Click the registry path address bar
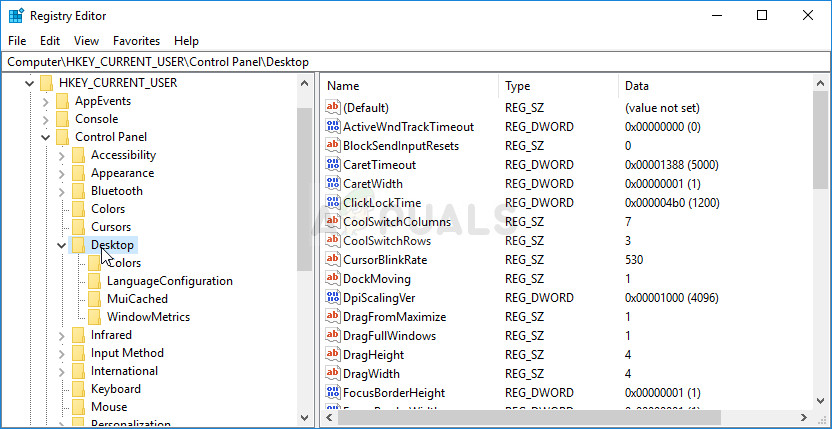Viewport: 832px width, 429px height. [416, 62]
